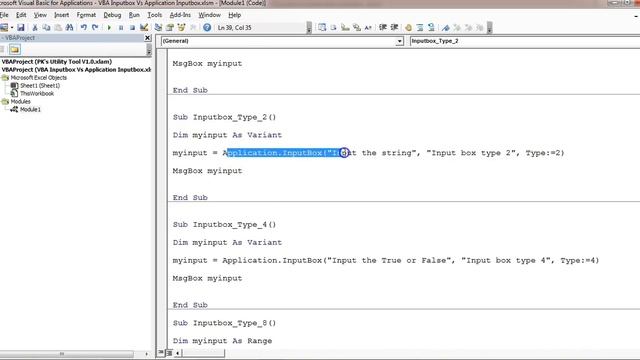Open the (General) object dropdown arrow
This screenshot has height=360, width=640.
400,41
